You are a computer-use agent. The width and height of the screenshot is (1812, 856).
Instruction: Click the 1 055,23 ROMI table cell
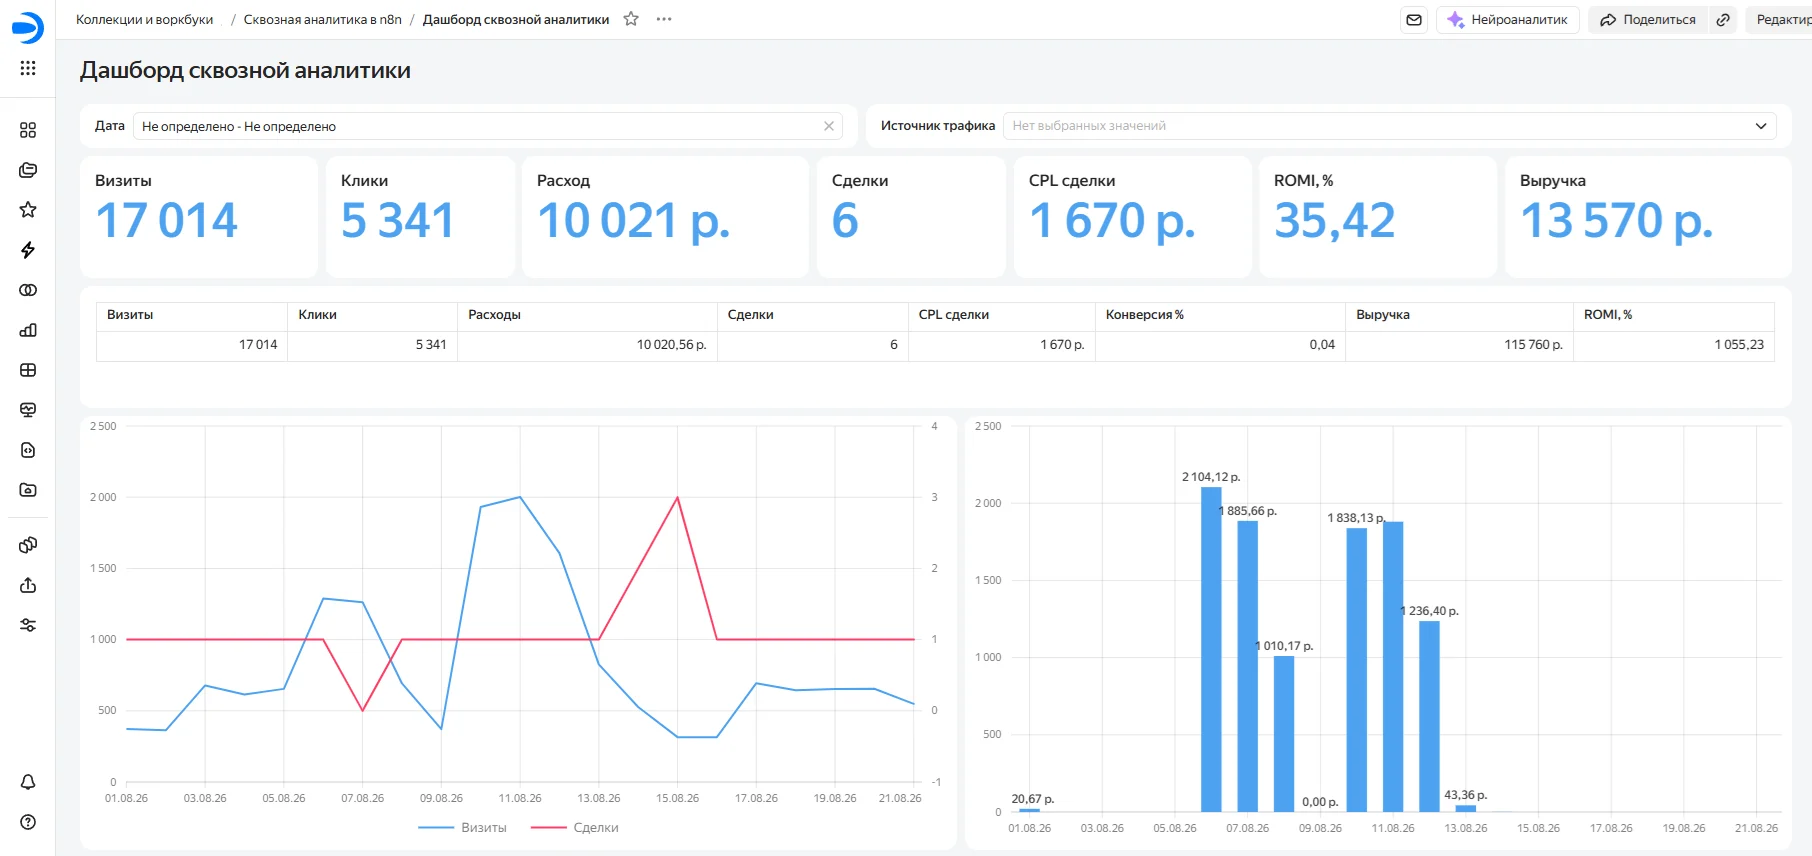[1674, 345]
